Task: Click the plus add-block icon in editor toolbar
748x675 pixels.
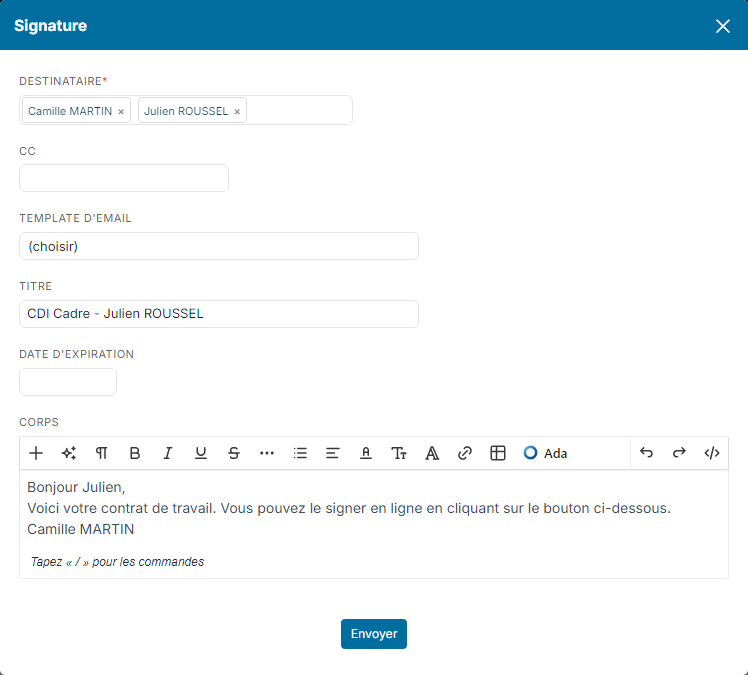Action: click(x=36, y=453)
